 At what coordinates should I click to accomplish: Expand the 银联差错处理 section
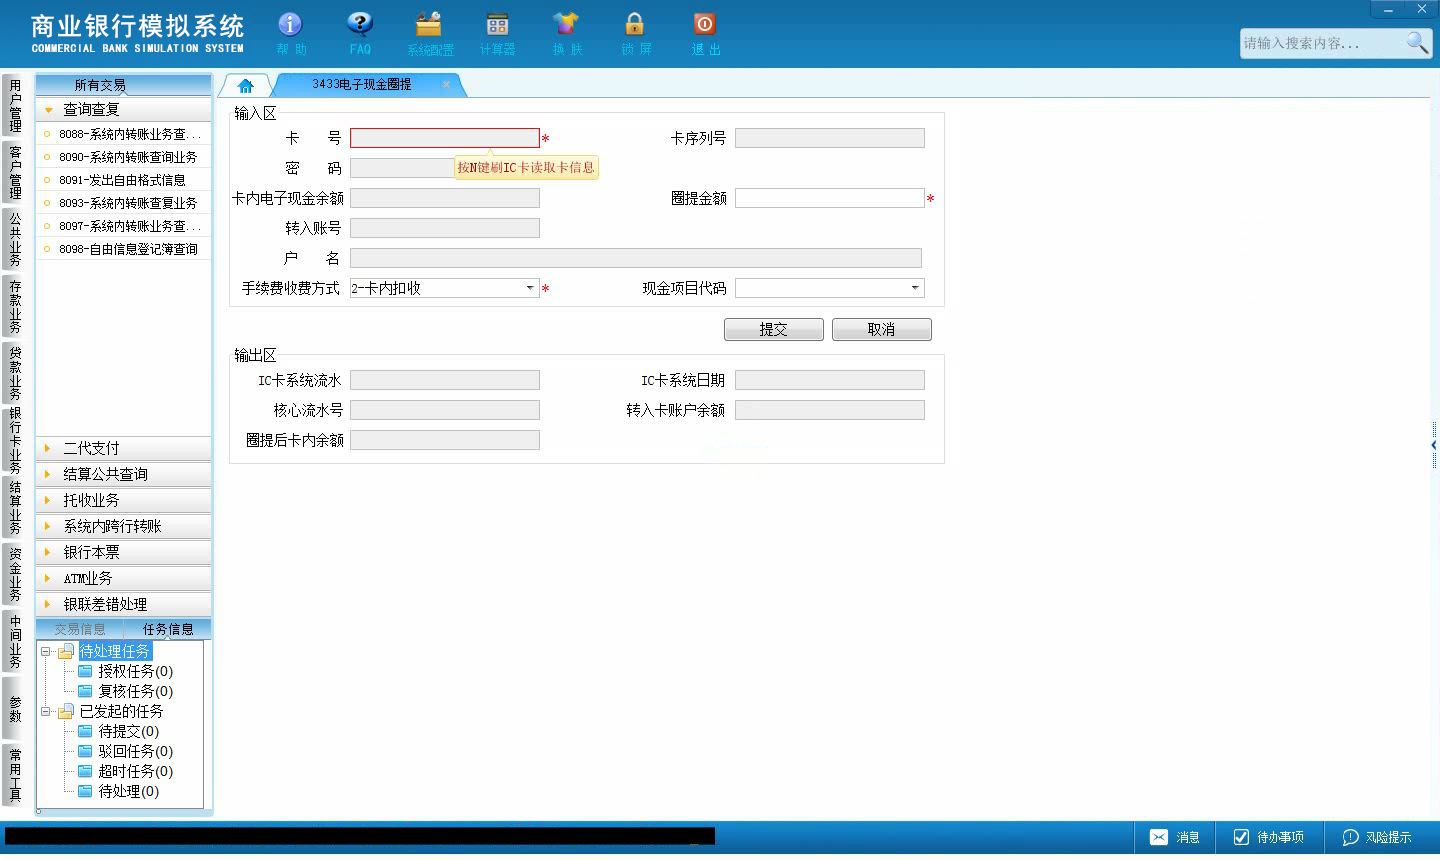tap(124, 604)
